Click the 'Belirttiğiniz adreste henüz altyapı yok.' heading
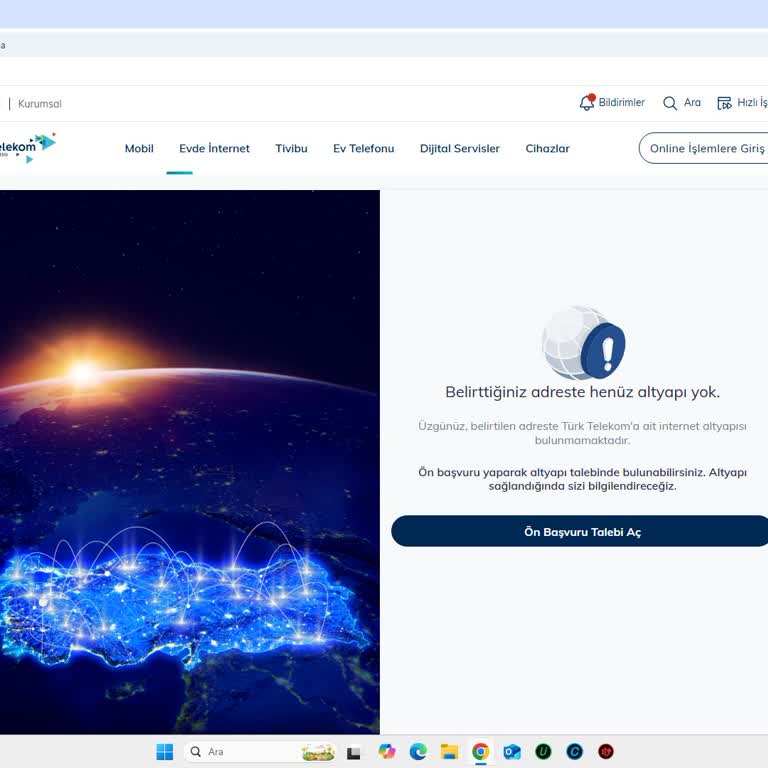The image size is (768, 768). pyautogui.click(x=582, y=392)
